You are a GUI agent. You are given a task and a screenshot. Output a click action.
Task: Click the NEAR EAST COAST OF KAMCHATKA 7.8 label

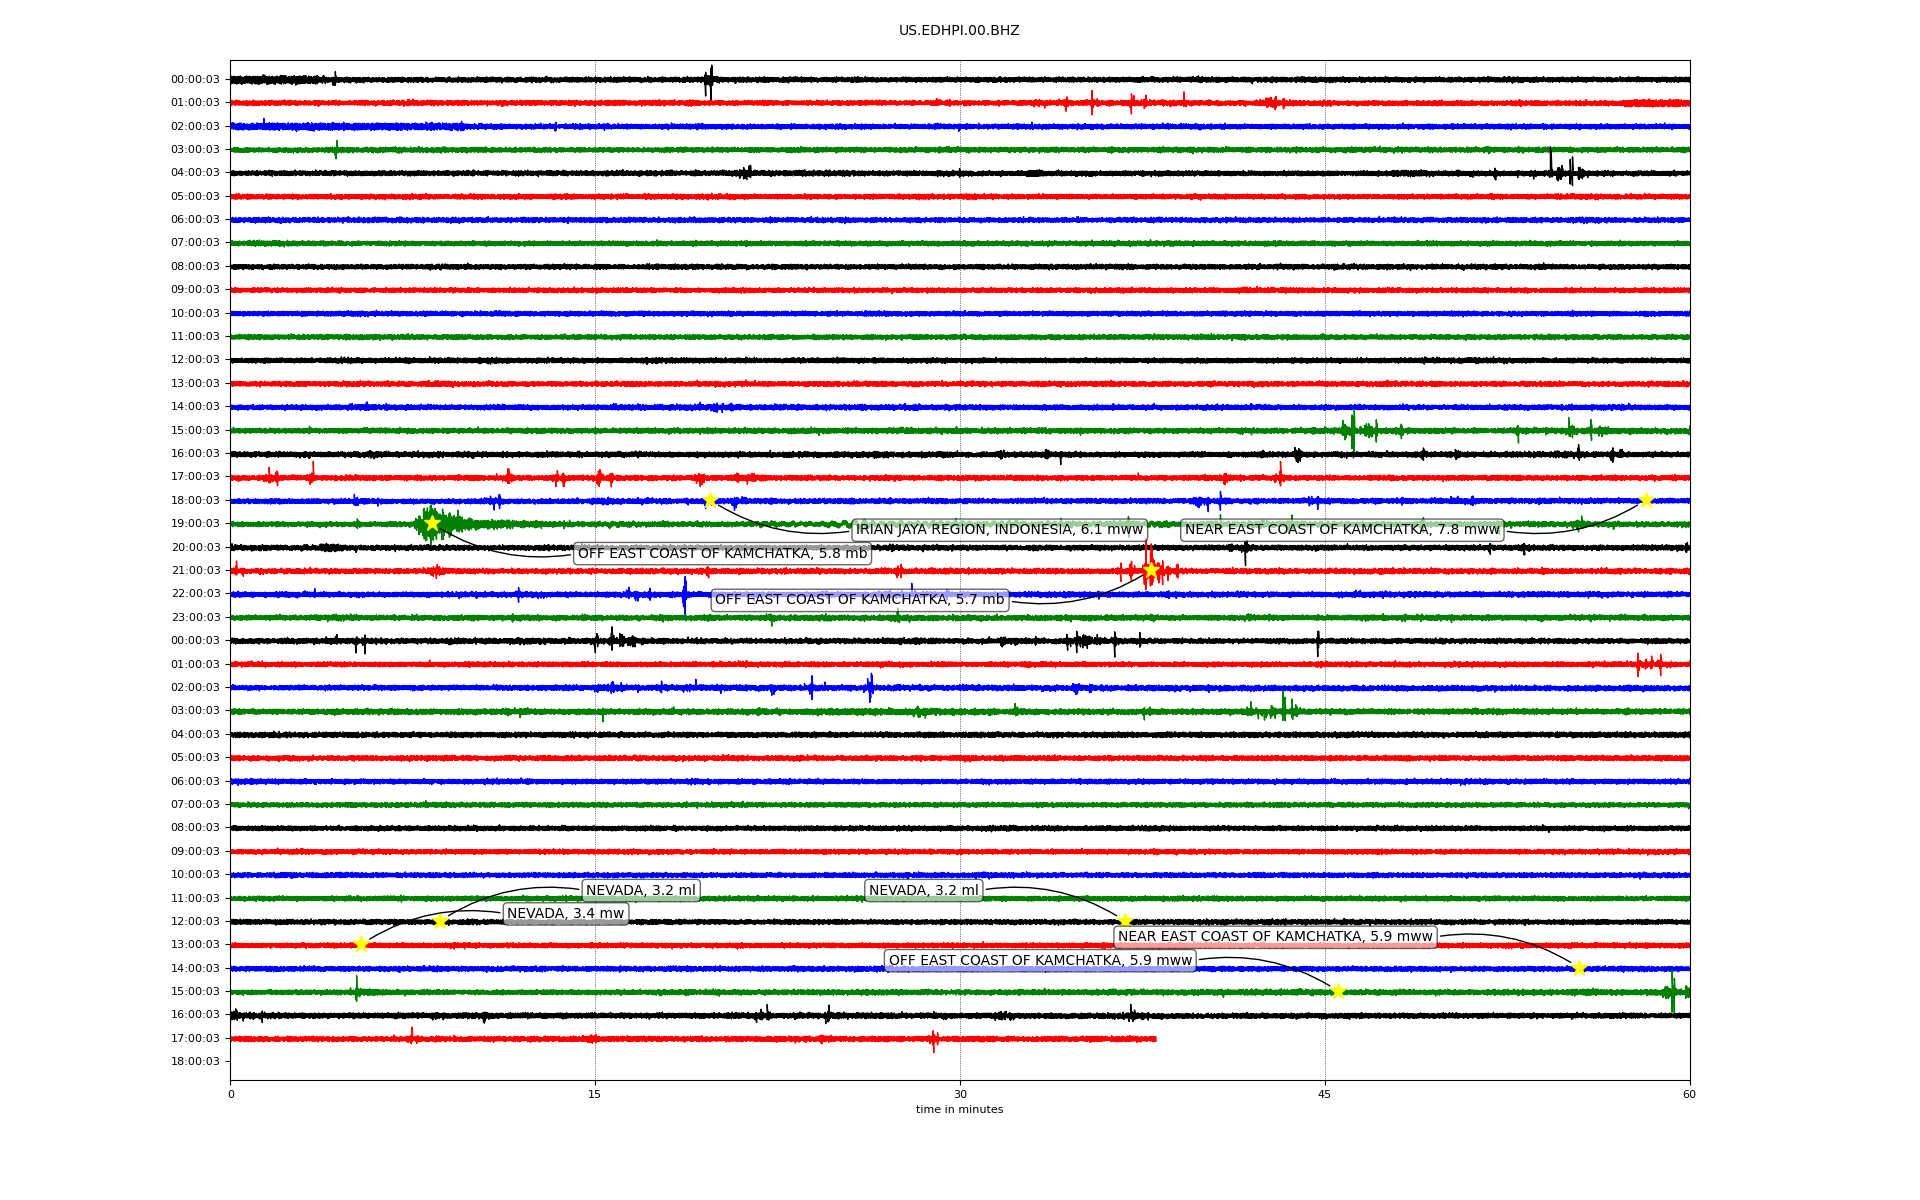1342,529
